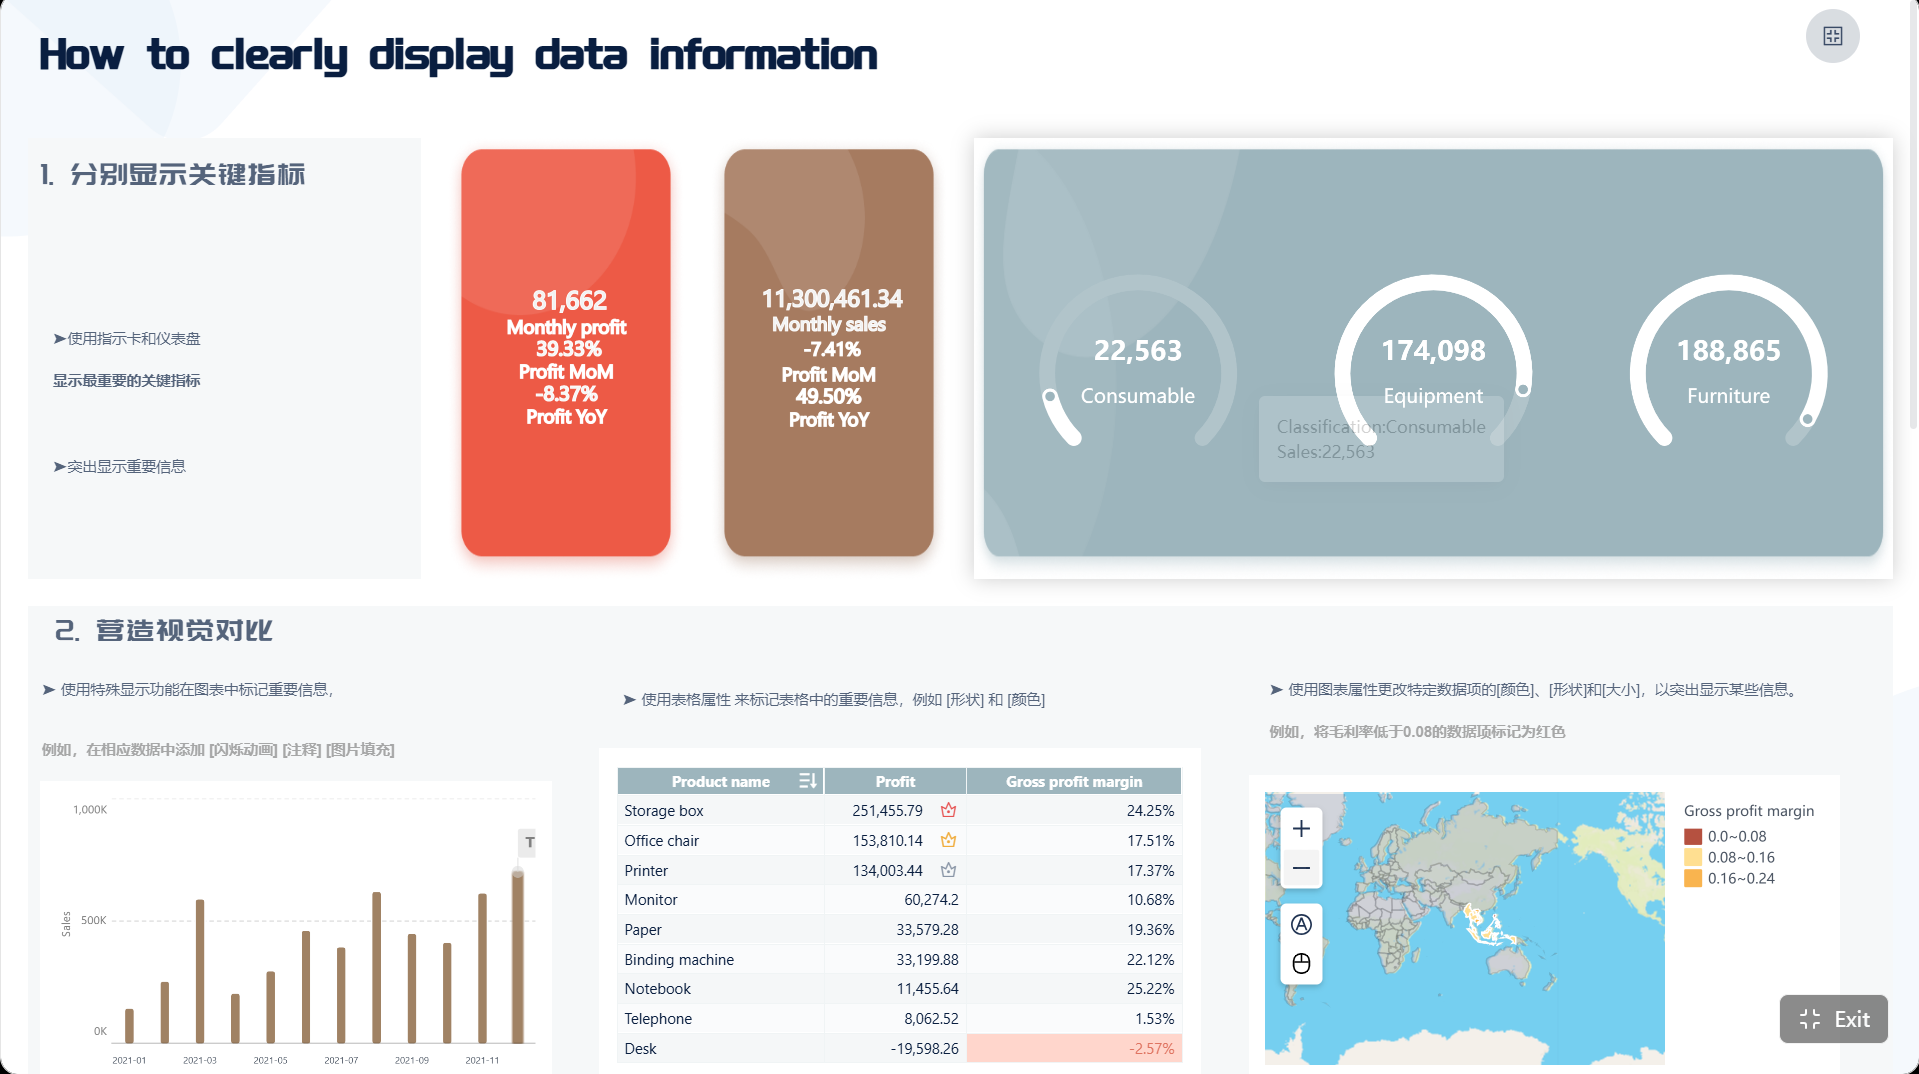Click the dashboard layout icon top right

pos(1832,36)
